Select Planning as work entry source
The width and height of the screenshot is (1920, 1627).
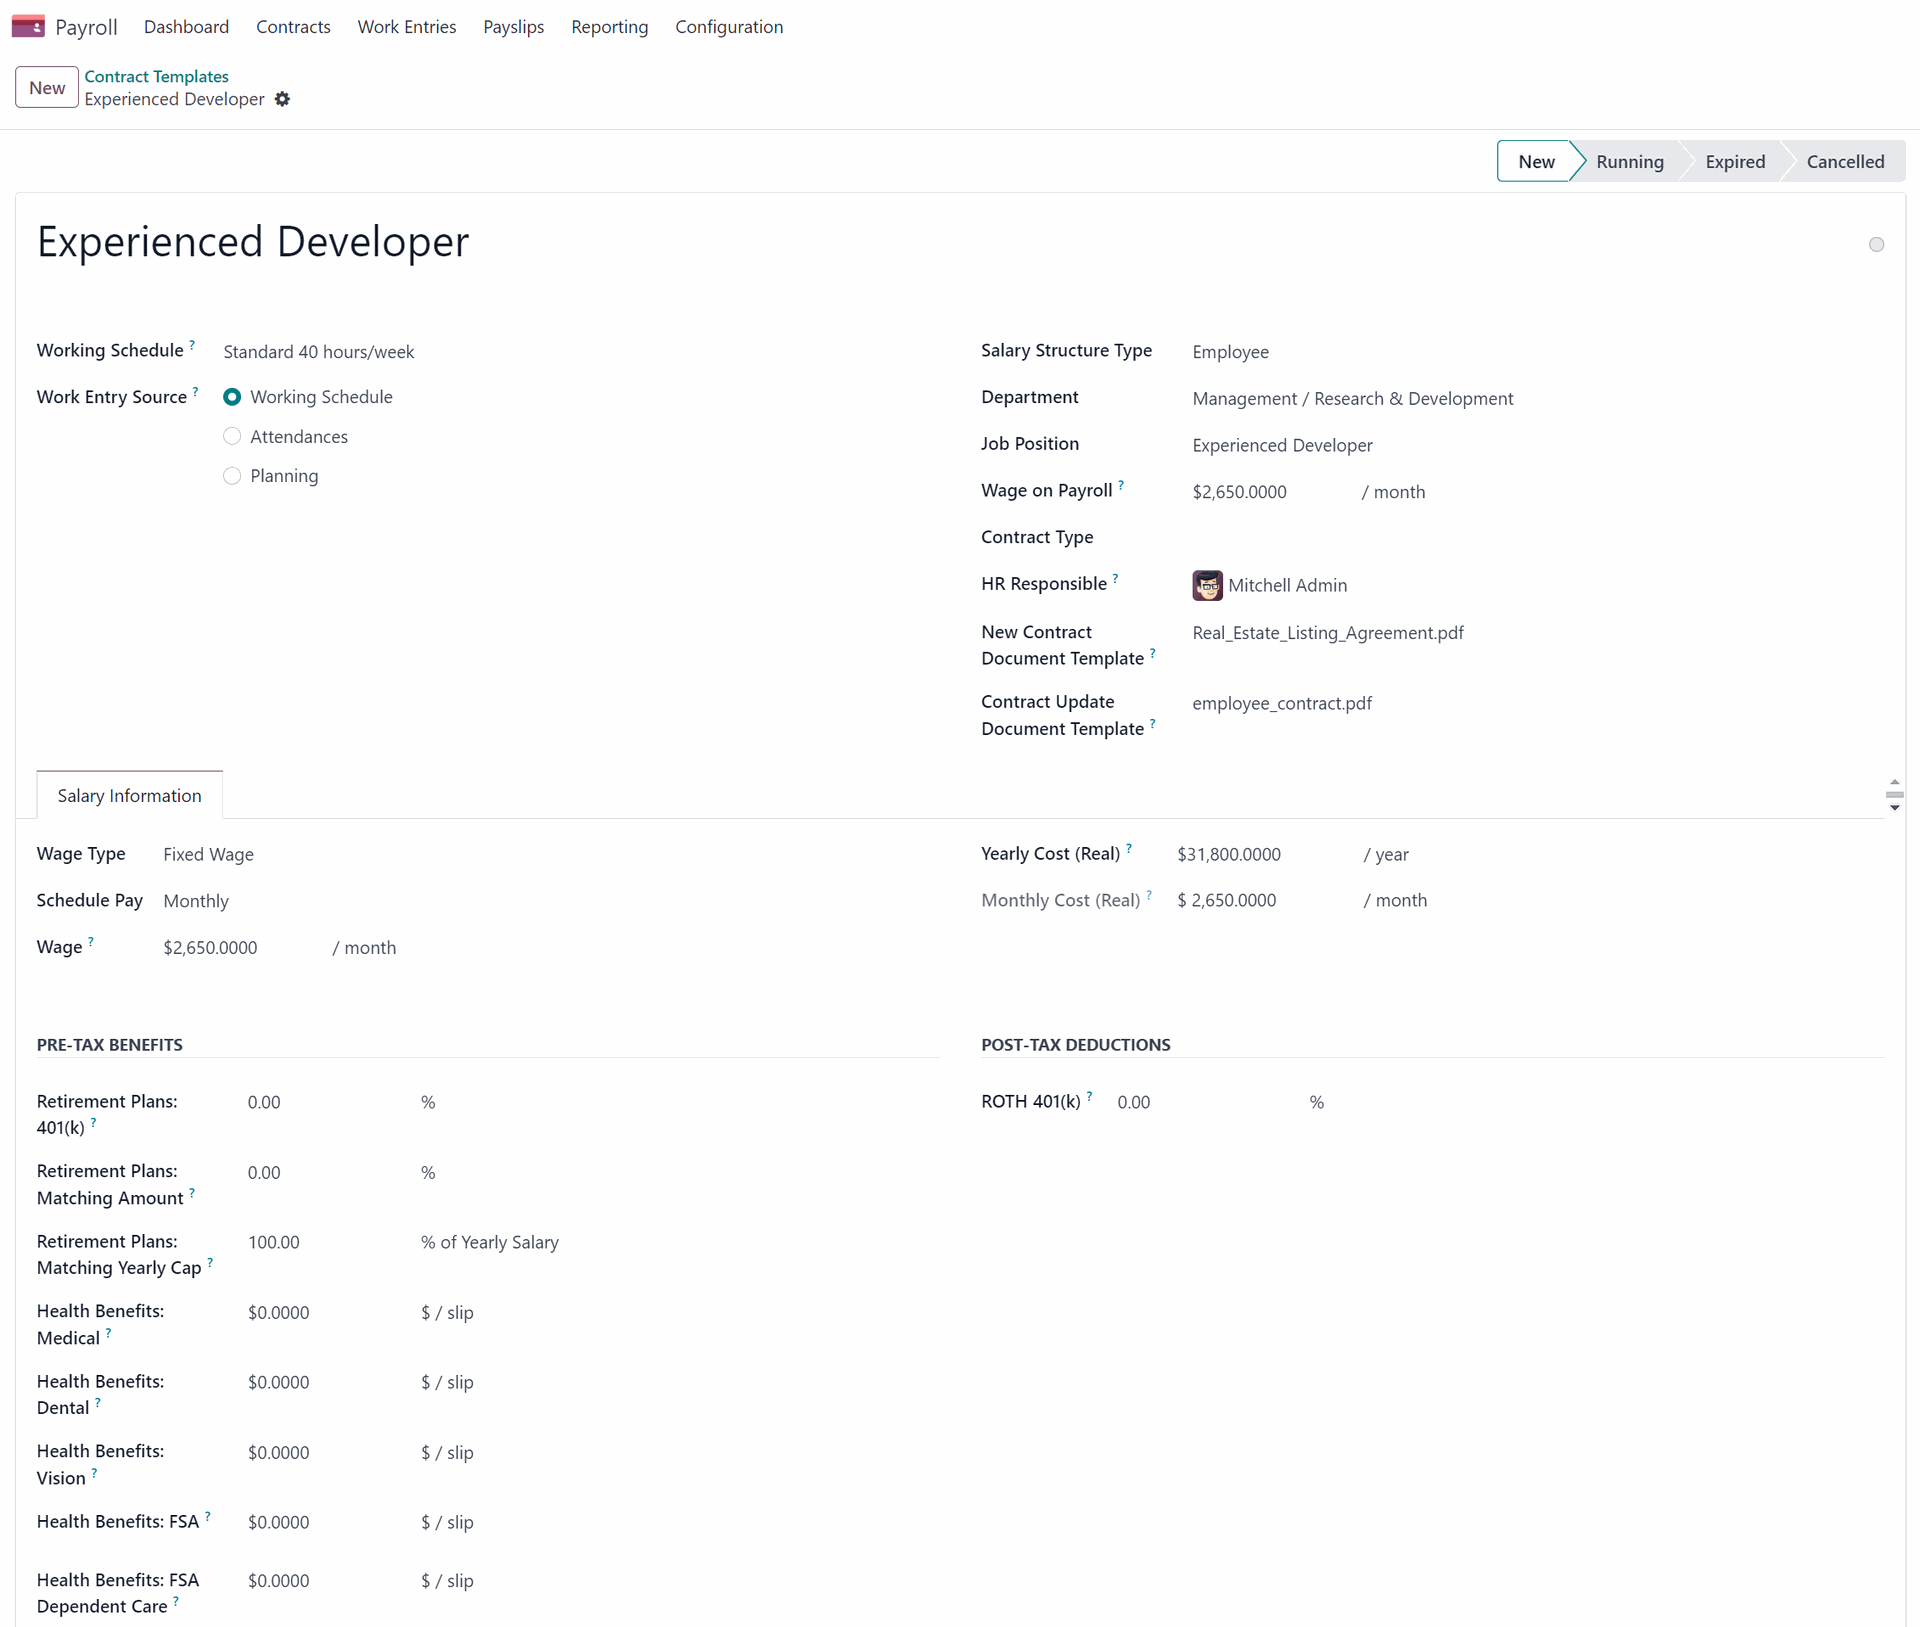(x=232, y=476)
